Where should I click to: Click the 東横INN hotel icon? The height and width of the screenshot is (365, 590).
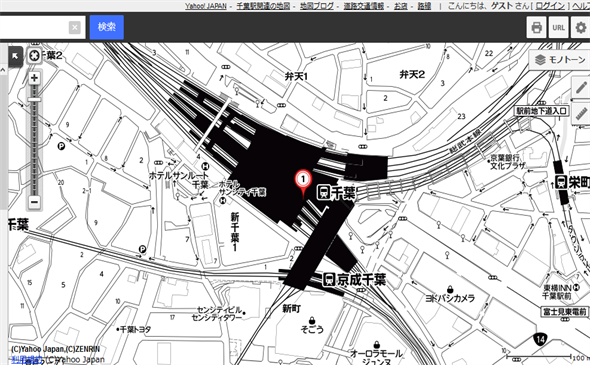click(x=576, y=288)
